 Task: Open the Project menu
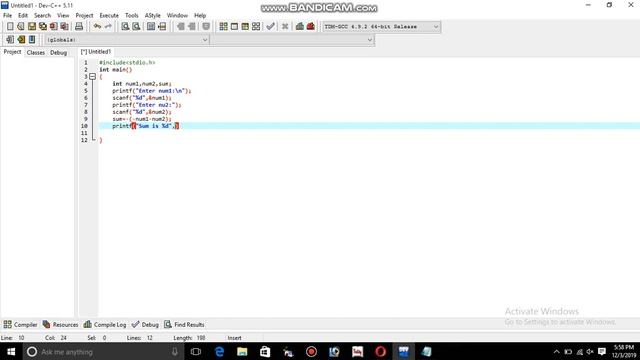point(84,16)
